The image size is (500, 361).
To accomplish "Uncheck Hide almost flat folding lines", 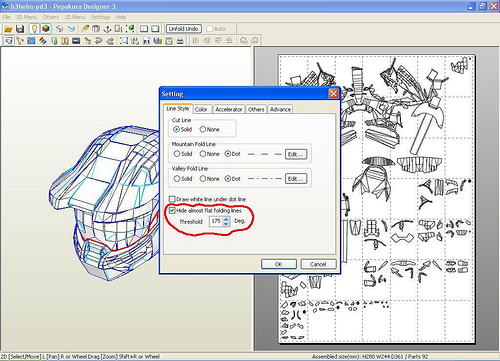I will point(172,210).
